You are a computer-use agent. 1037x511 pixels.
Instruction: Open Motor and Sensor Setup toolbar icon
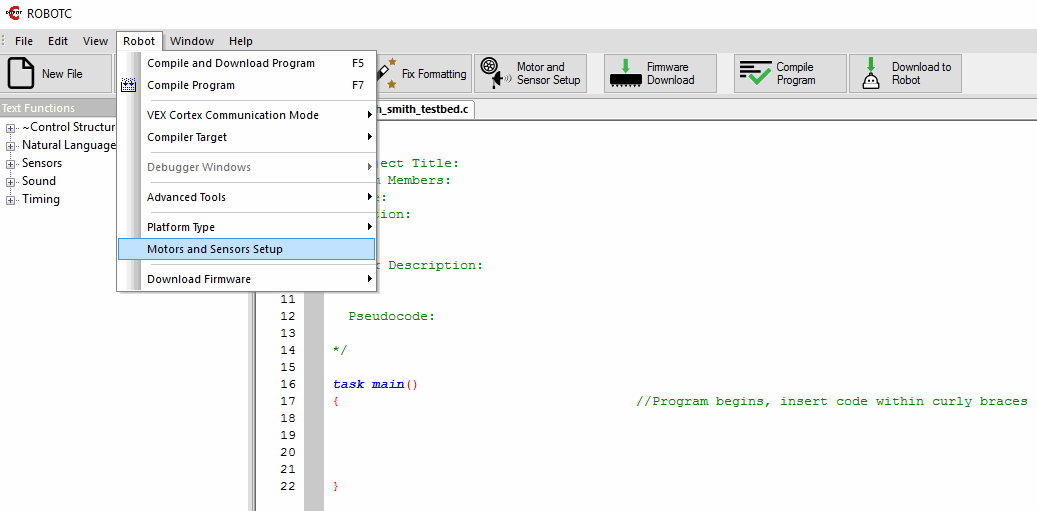coord(491,73)
